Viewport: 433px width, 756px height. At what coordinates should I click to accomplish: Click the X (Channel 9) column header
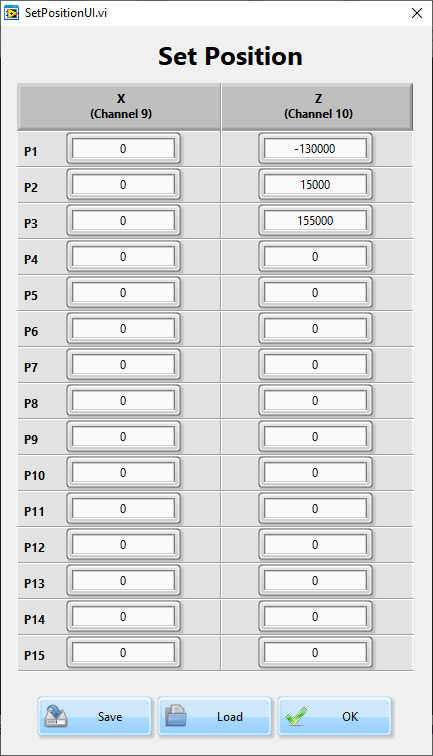coord(119,107)
